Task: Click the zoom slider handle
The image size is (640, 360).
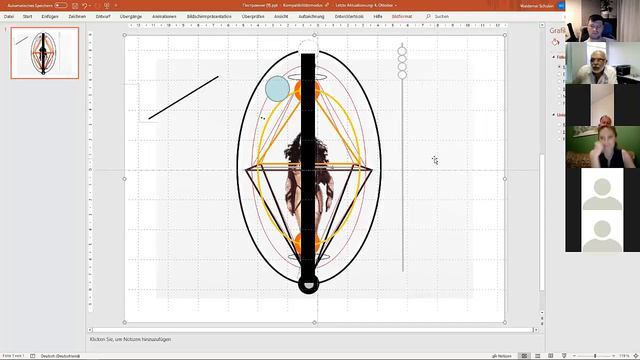Action: pyautogui.click(x=595, y=356)
